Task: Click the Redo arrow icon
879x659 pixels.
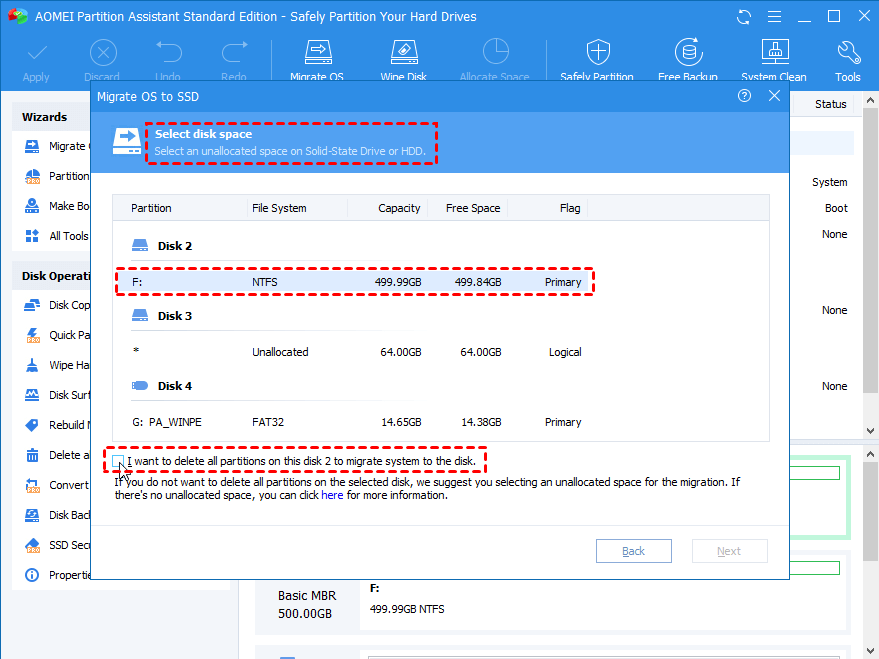Action: click(234, 52)
